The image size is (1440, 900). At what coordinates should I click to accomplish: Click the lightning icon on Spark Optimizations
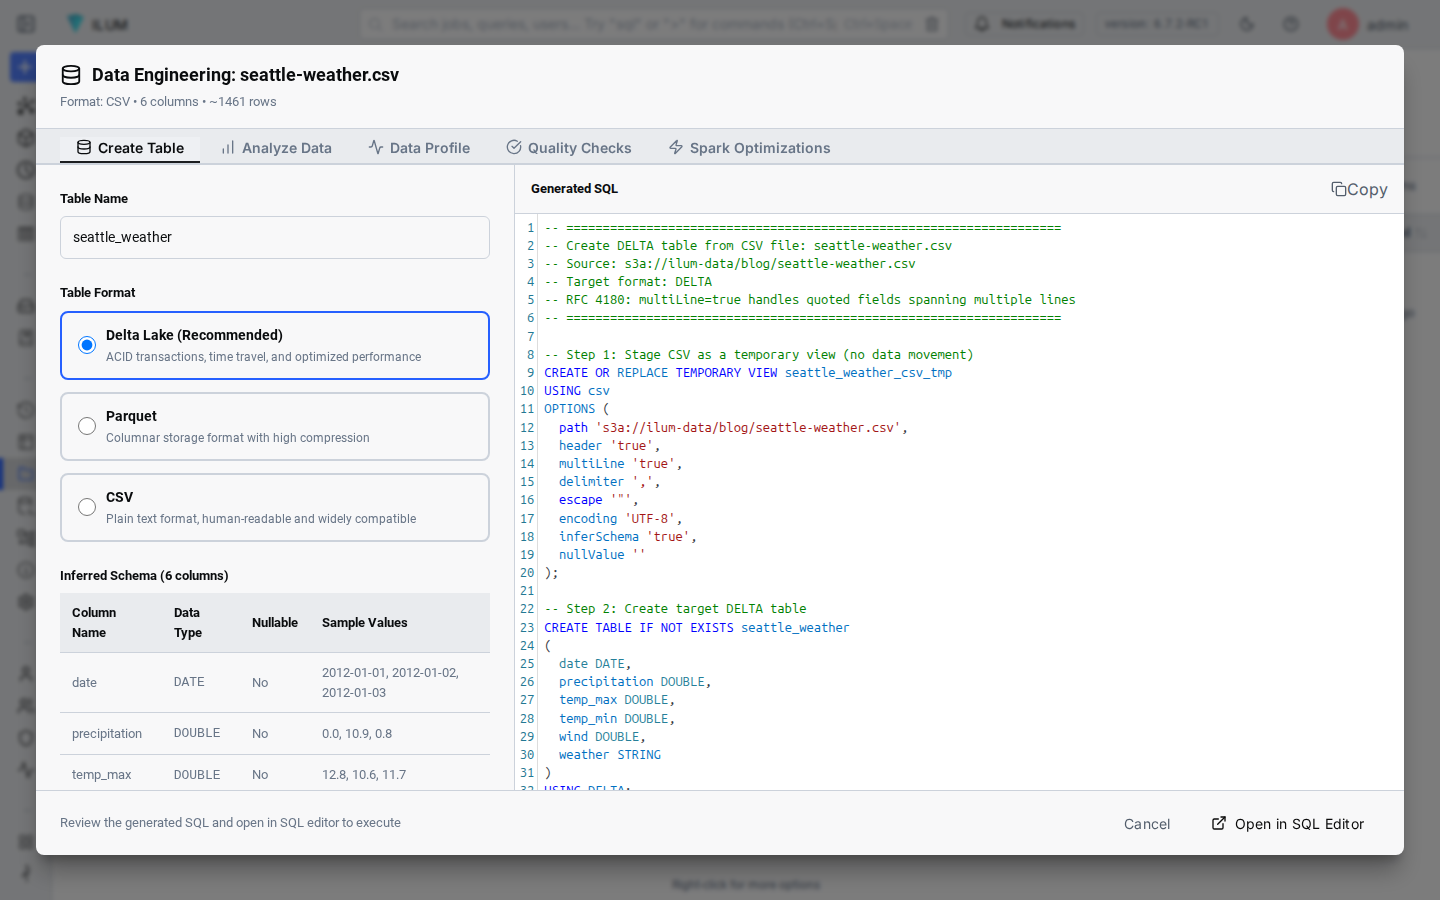tap(676, 147)
